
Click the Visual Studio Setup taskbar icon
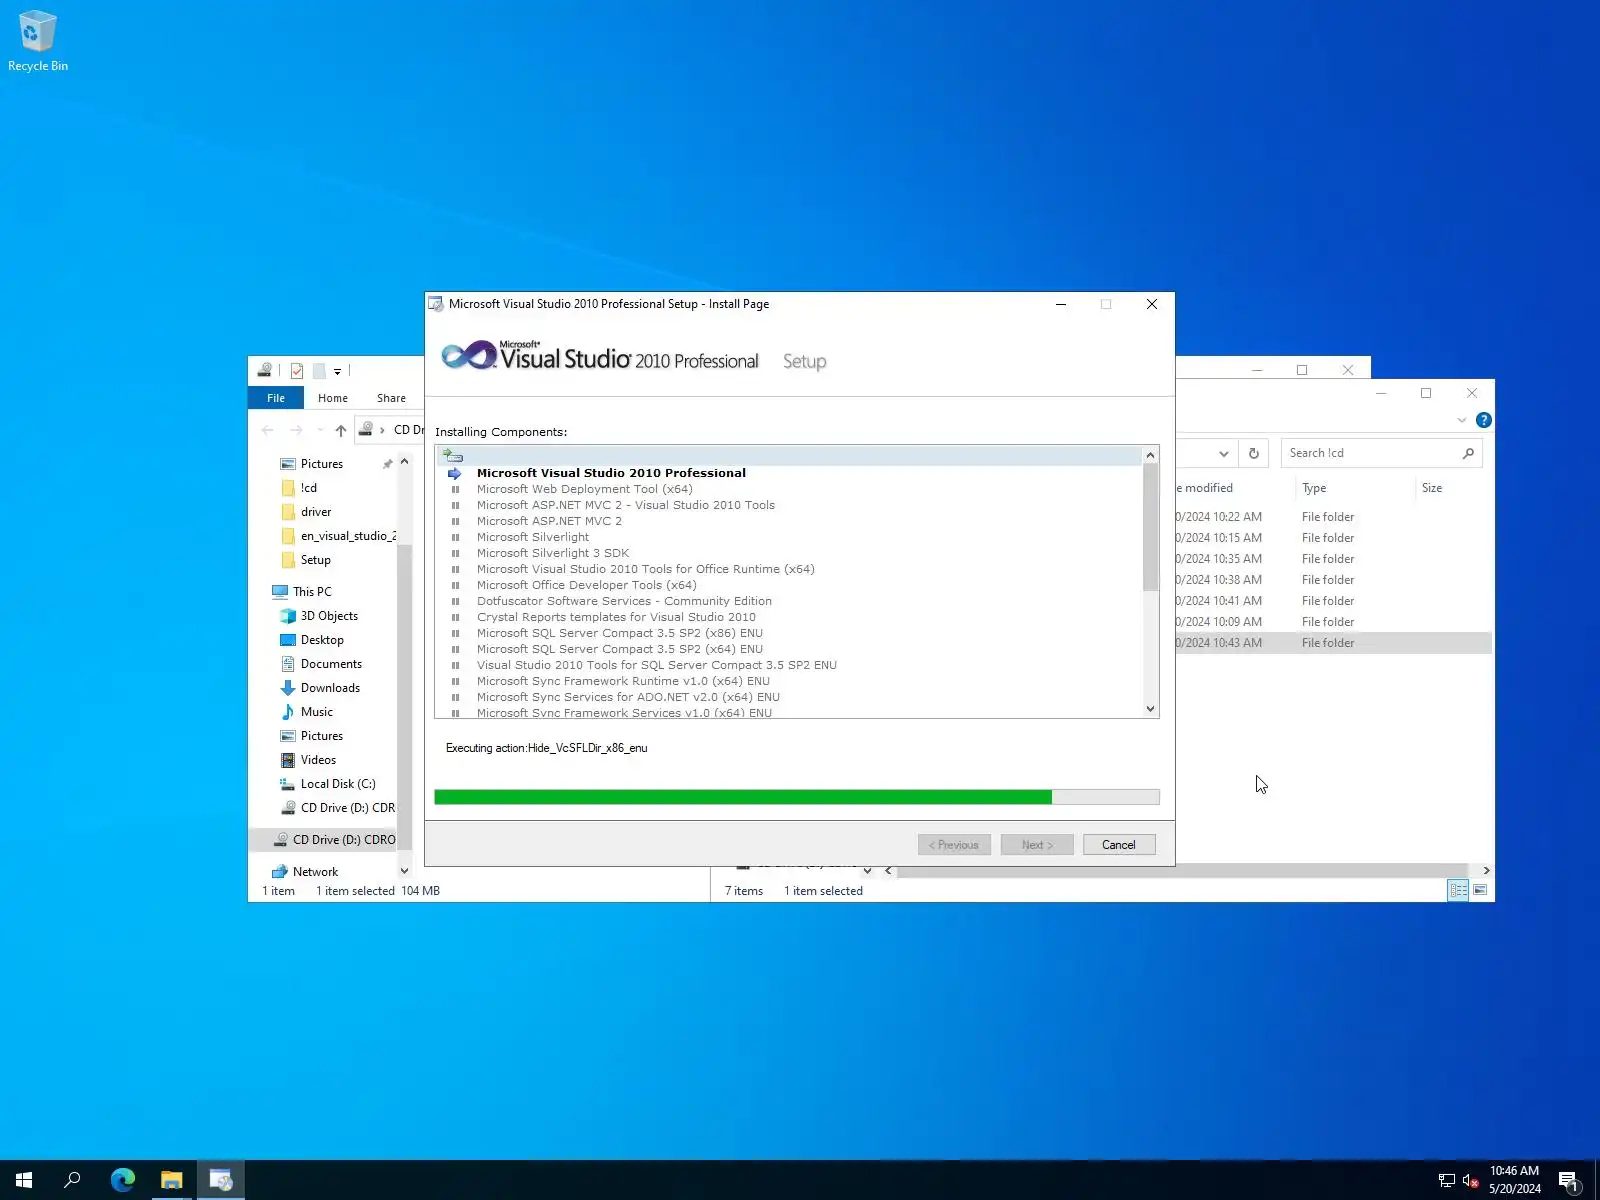tap(220, 1180)
